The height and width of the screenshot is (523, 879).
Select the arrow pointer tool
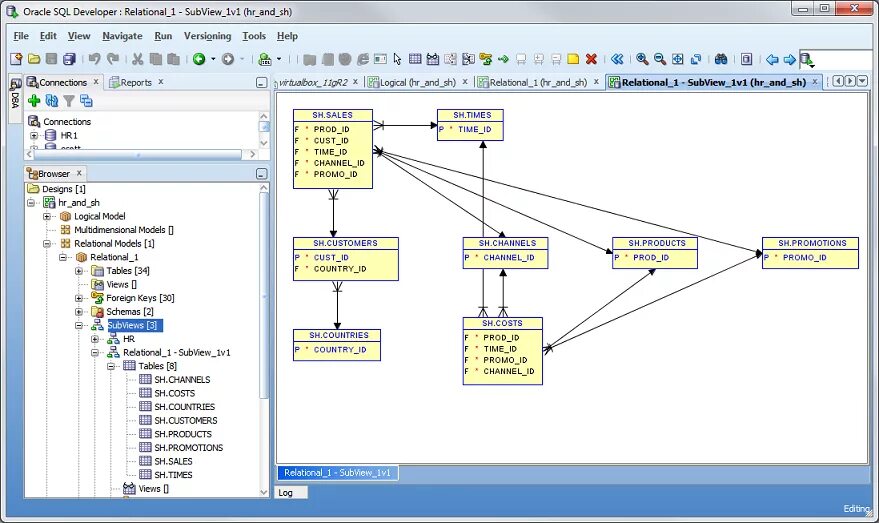[397, 59]
